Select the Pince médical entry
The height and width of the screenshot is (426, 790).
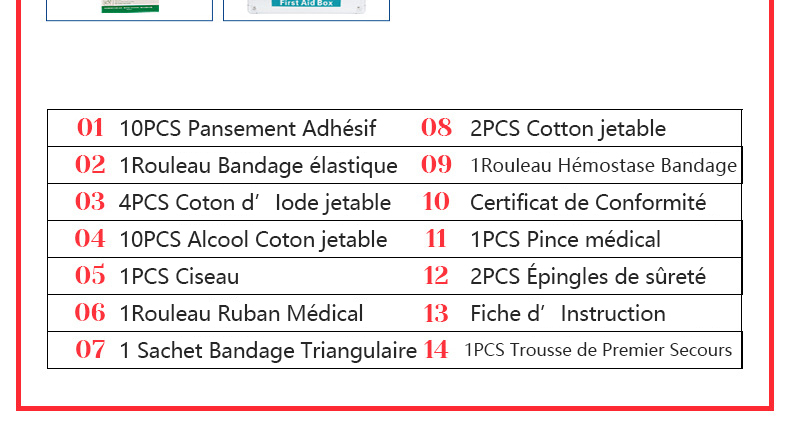pyautogui.click(x=565, y=239)
